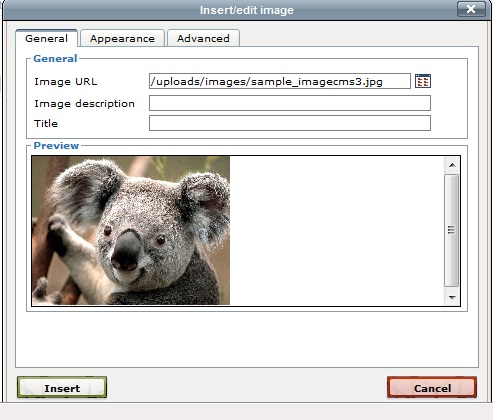The width and height of the screenshot is (493, 420).
Task: Switch to the General tab
Action: pos(47,38)
